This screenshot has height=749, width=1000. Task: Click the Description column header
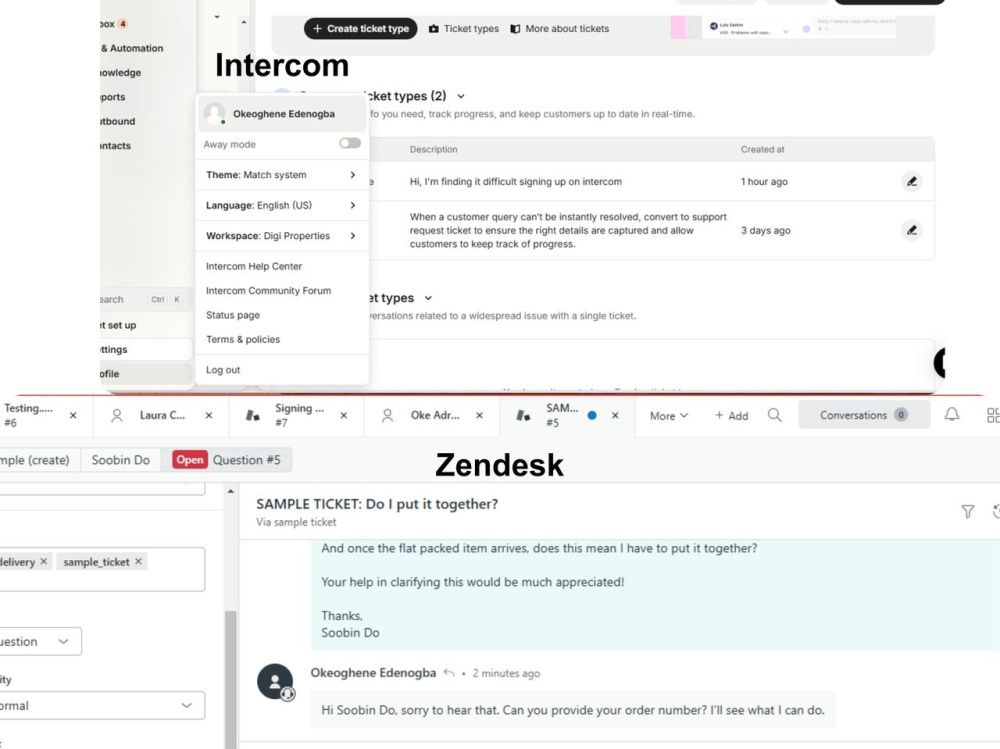[434, 149]
